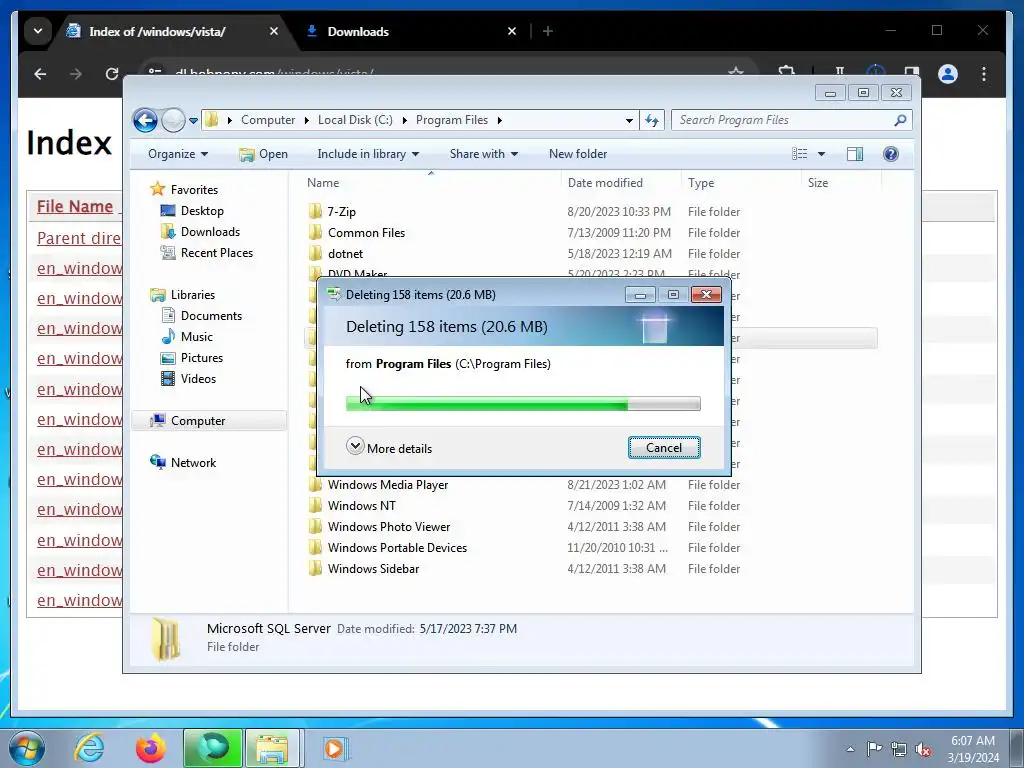Open Windows Media Player from taskbar
The width and height of the screenshot is (1024, 768).
pyautogui.click(x=335, y=748)
